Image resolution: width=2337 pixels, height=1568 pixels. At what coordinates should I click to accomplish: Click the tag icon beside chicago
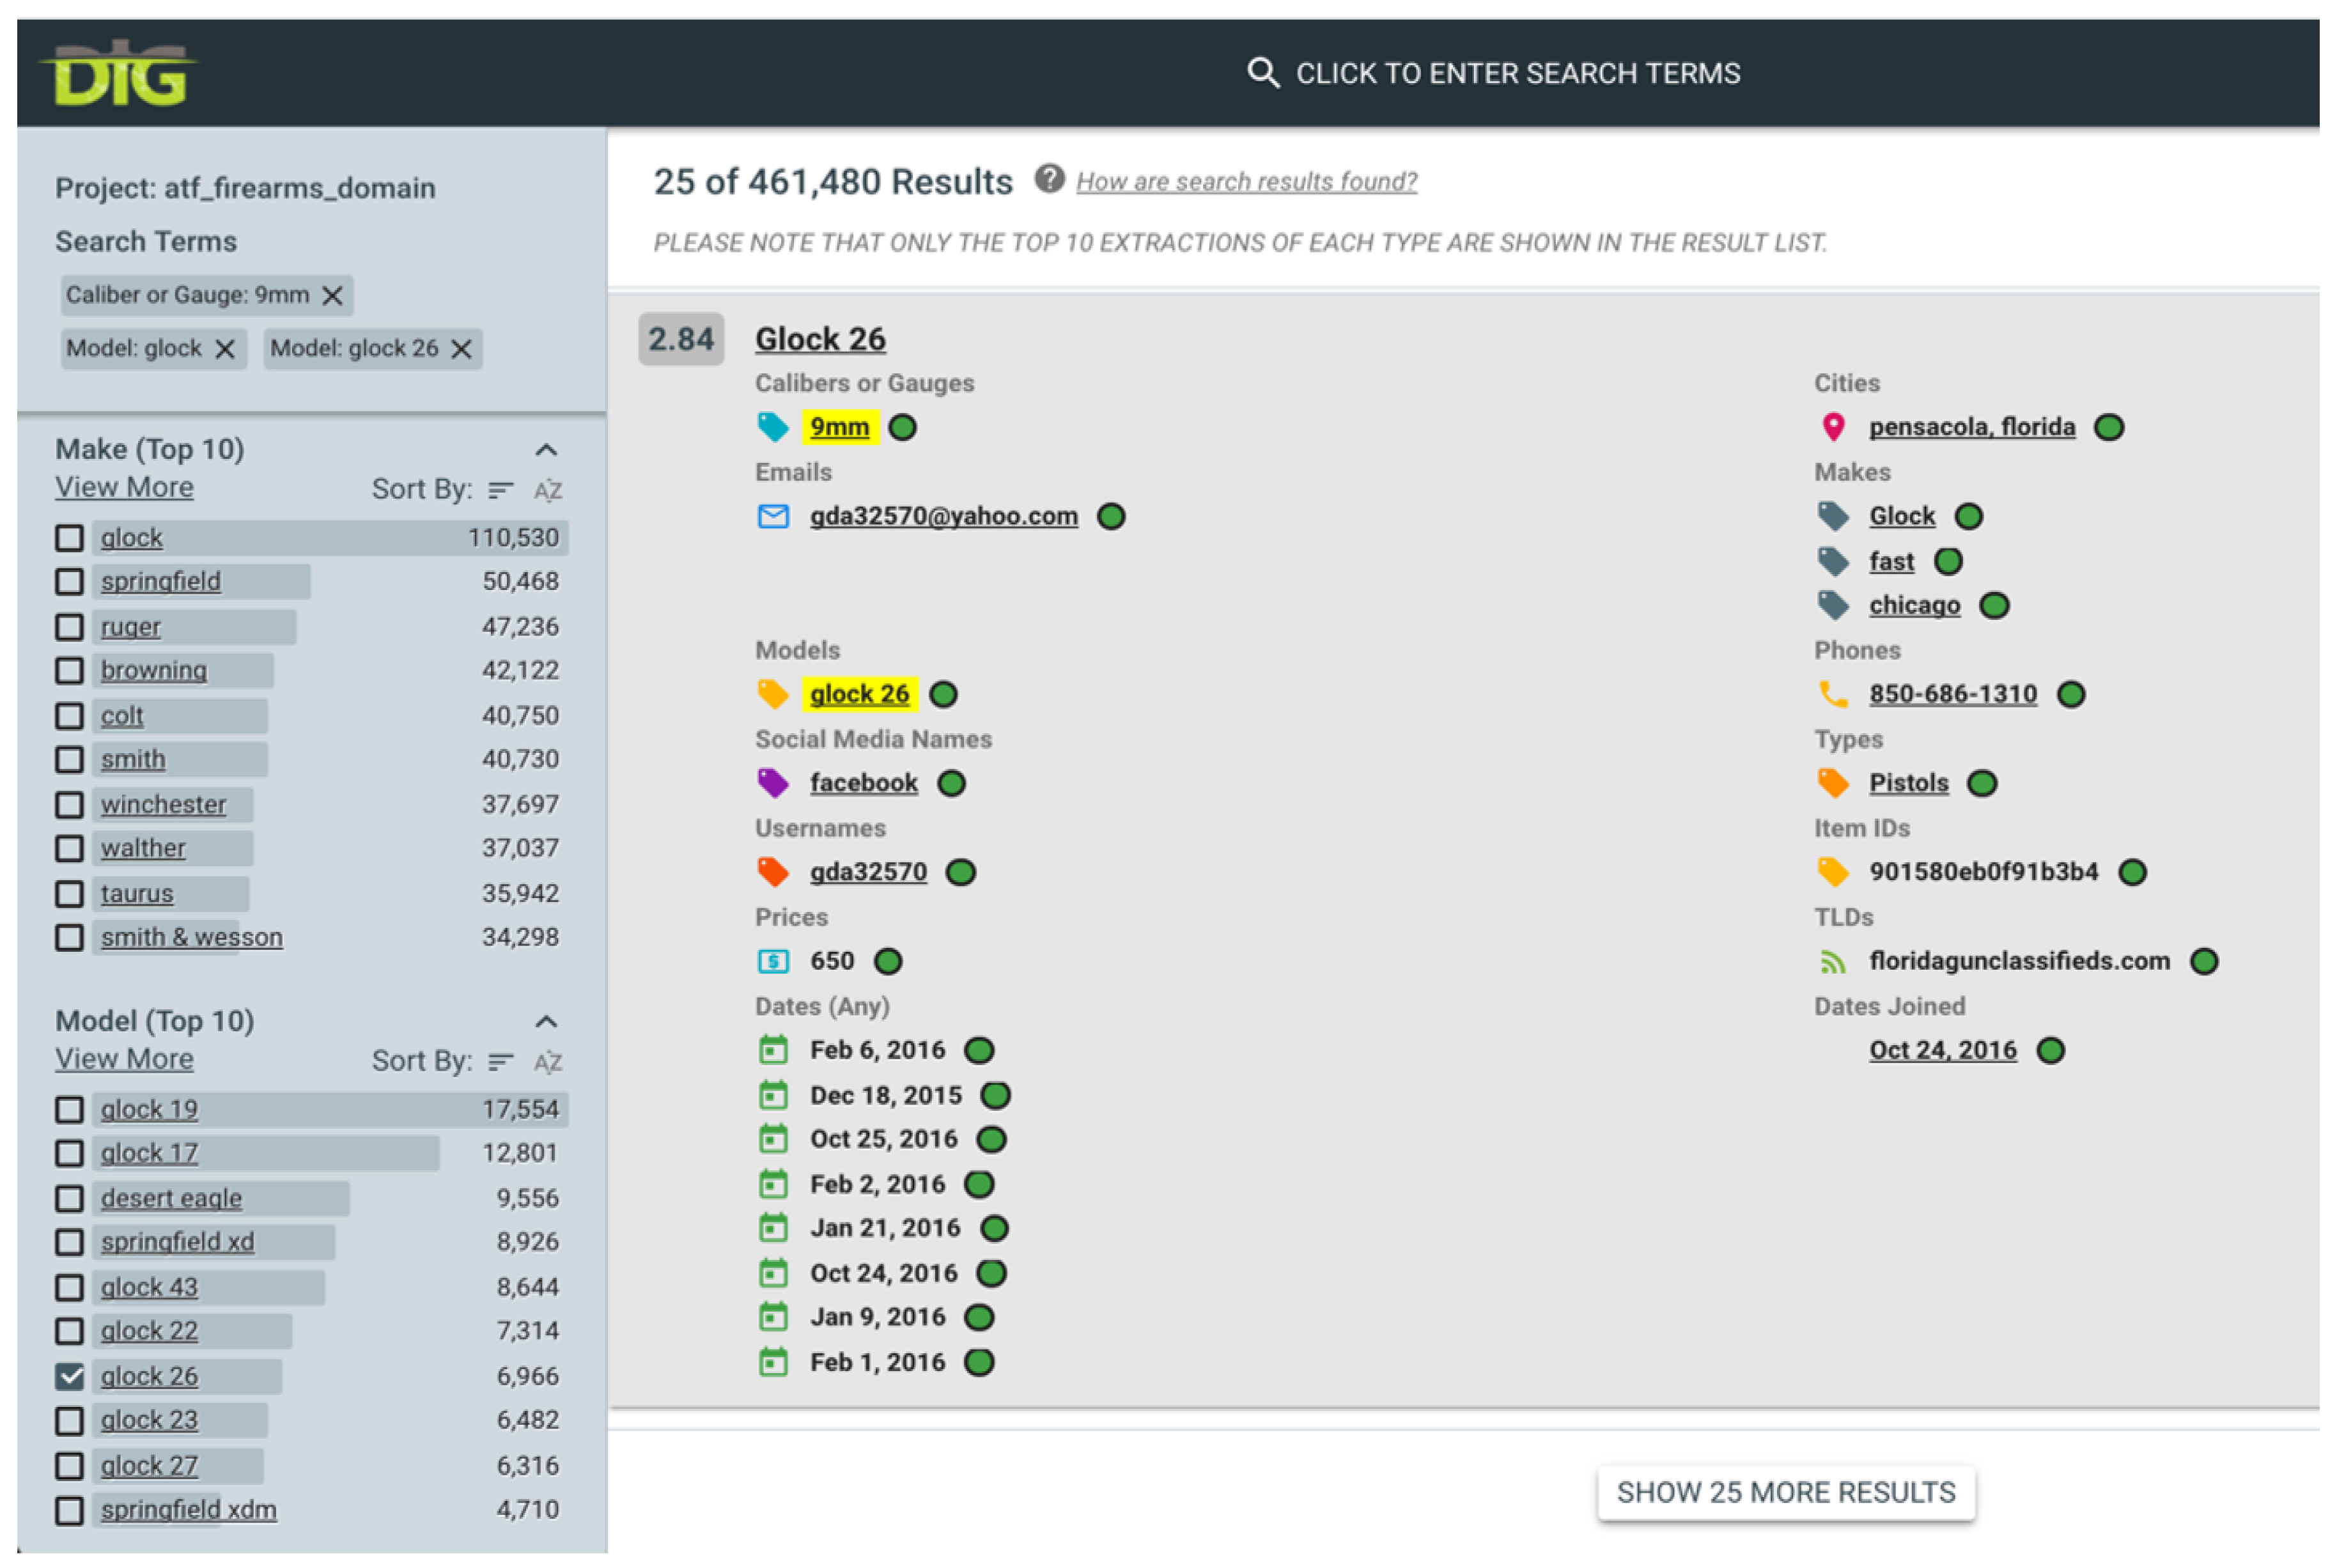[1832, 606]
